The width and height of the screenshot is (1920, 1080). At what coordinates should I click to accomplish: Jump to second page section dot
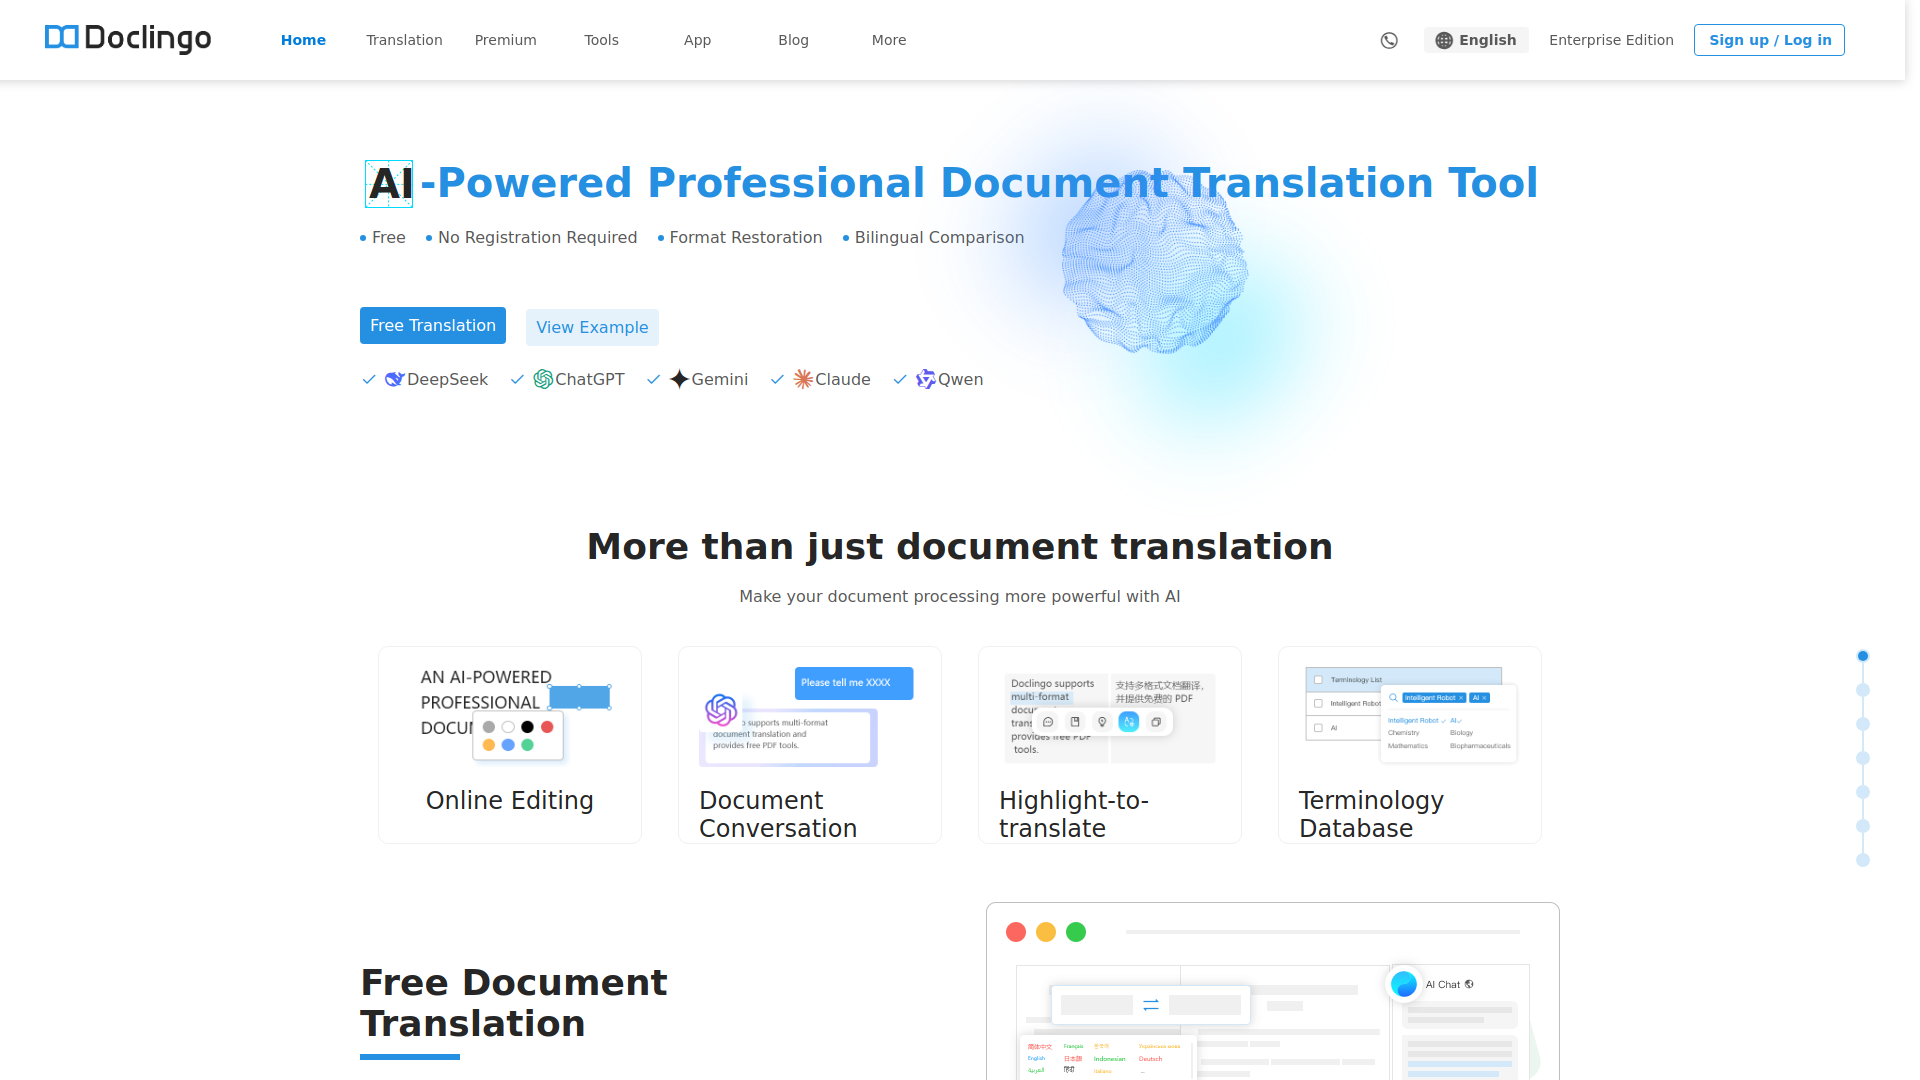pyautogui.click(x=1863, y=690)
